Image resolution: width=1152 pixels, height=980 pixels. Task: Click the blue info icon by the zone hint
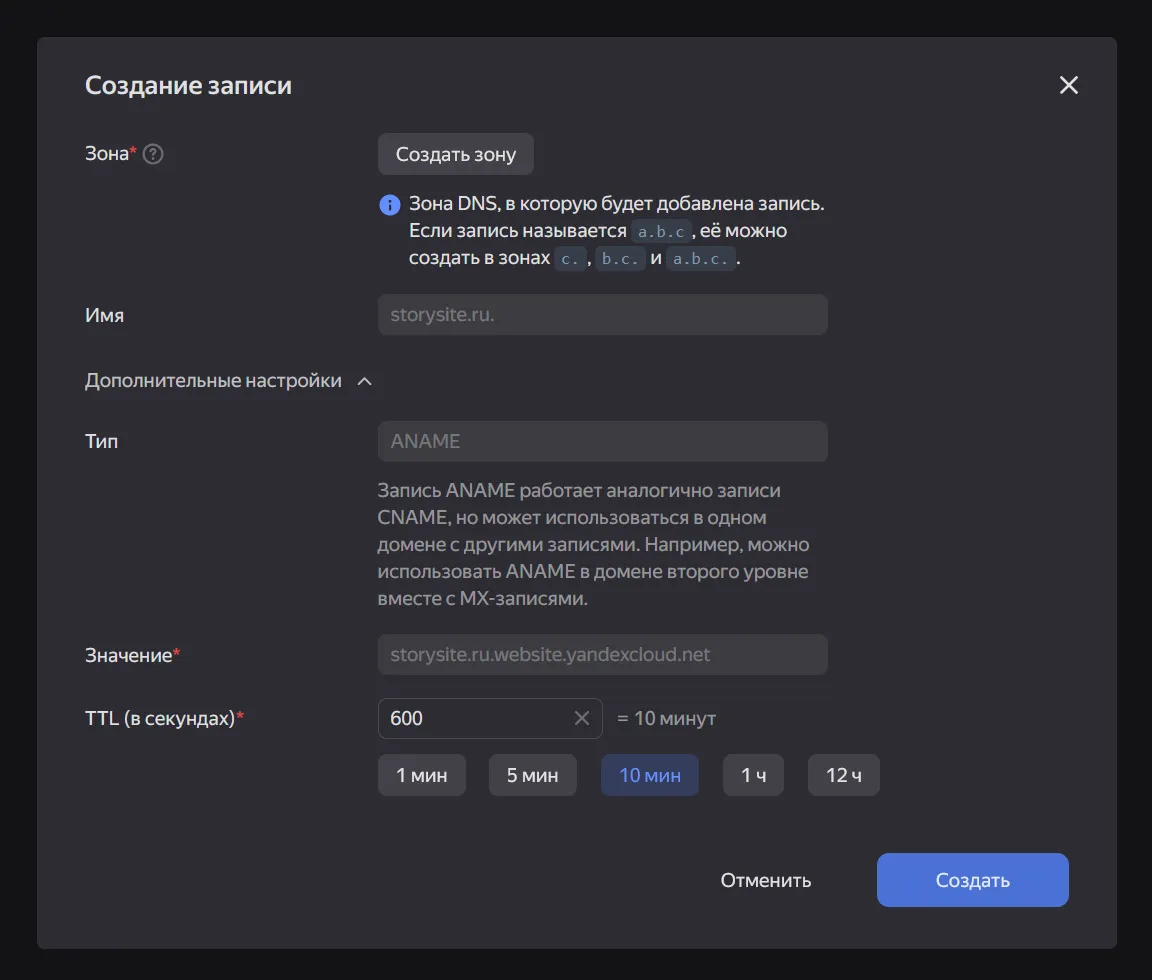click(389, 205)
